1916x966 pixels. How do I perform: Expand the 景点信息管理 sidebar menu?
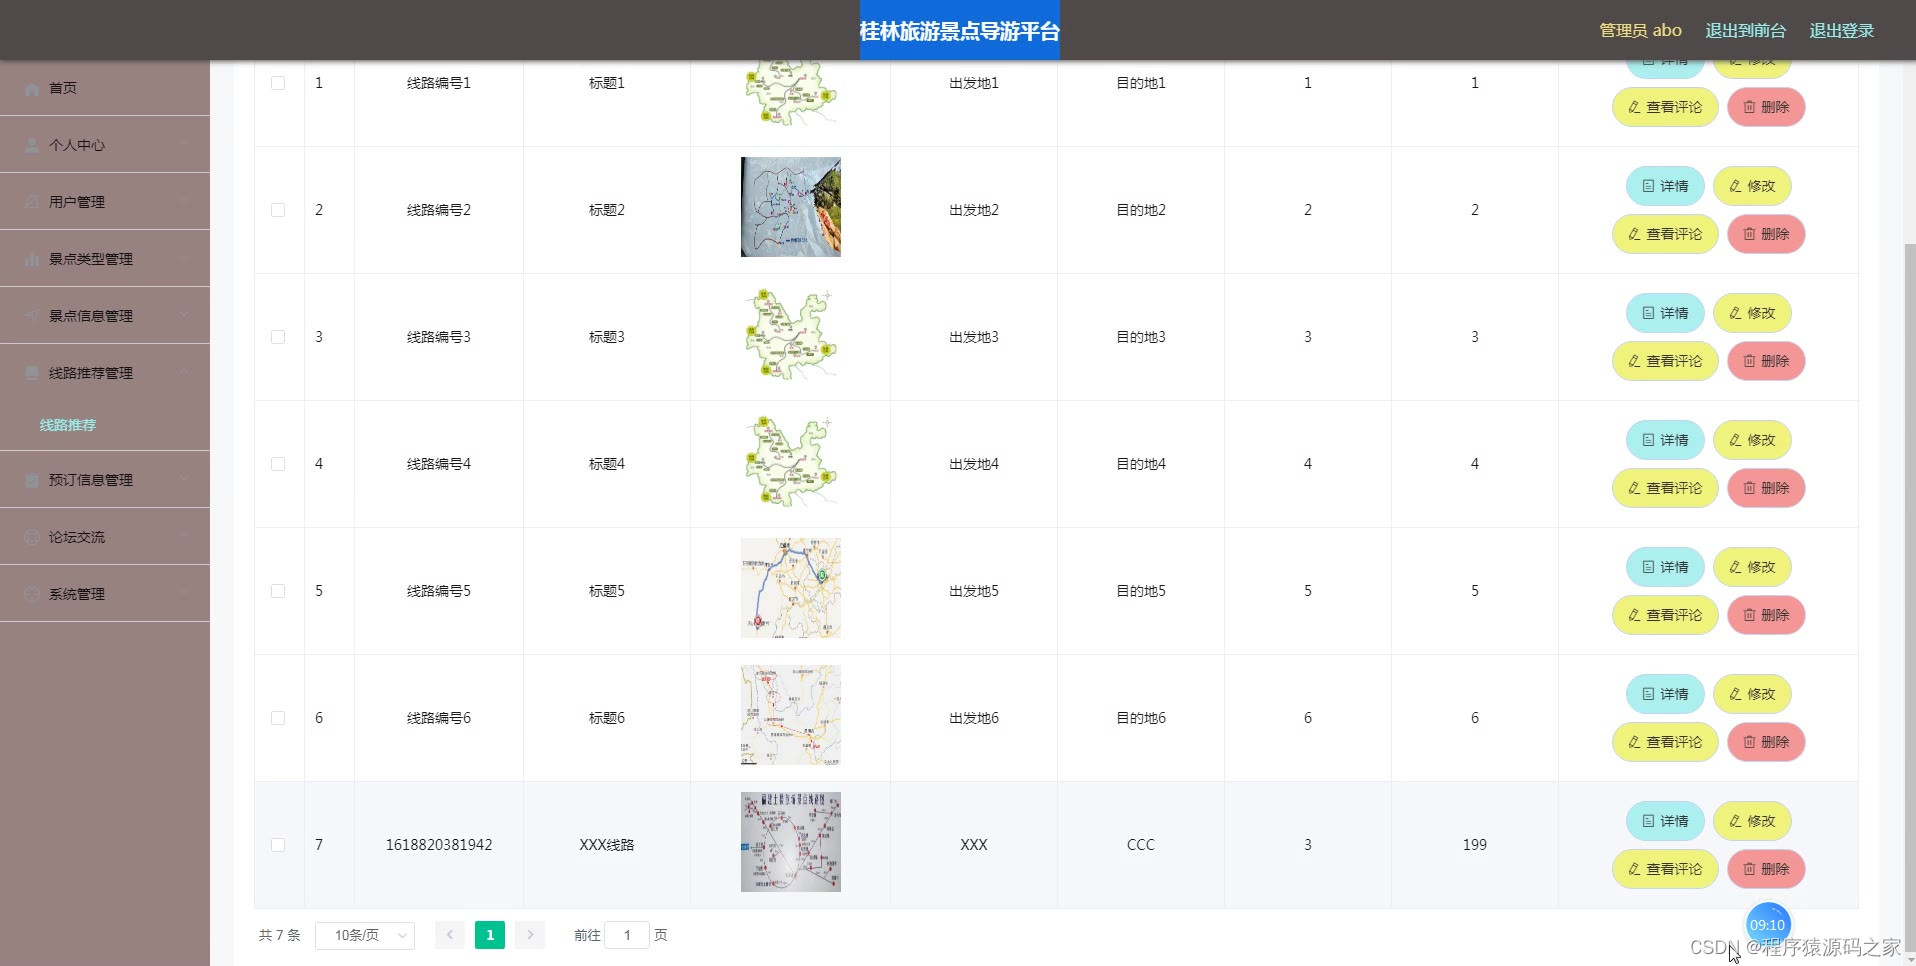[x=105, y=316]
